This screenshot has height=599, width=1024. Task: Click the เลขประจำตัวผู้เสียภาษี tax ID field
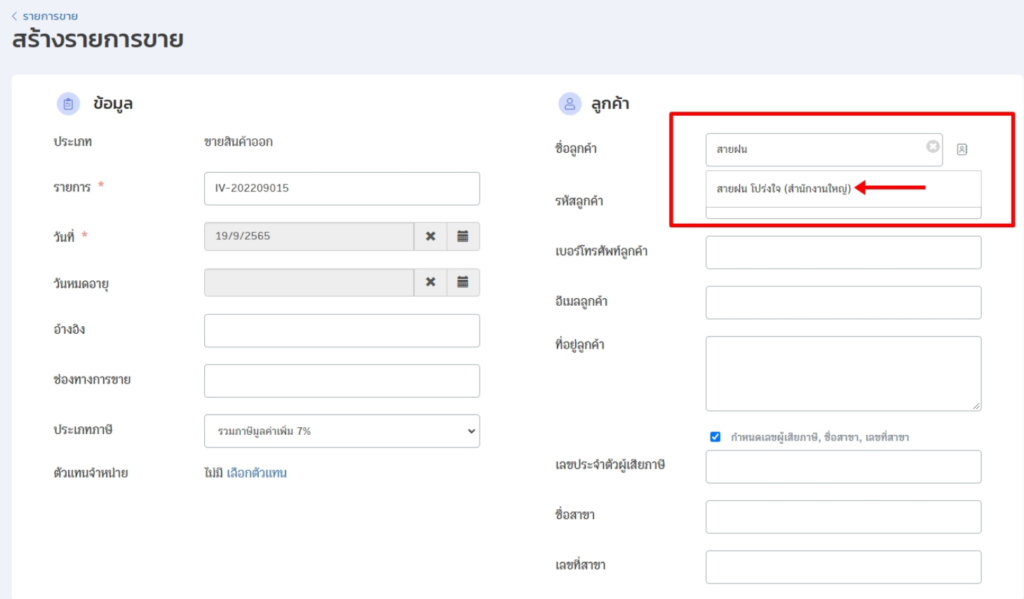click(x=843, y=466)
